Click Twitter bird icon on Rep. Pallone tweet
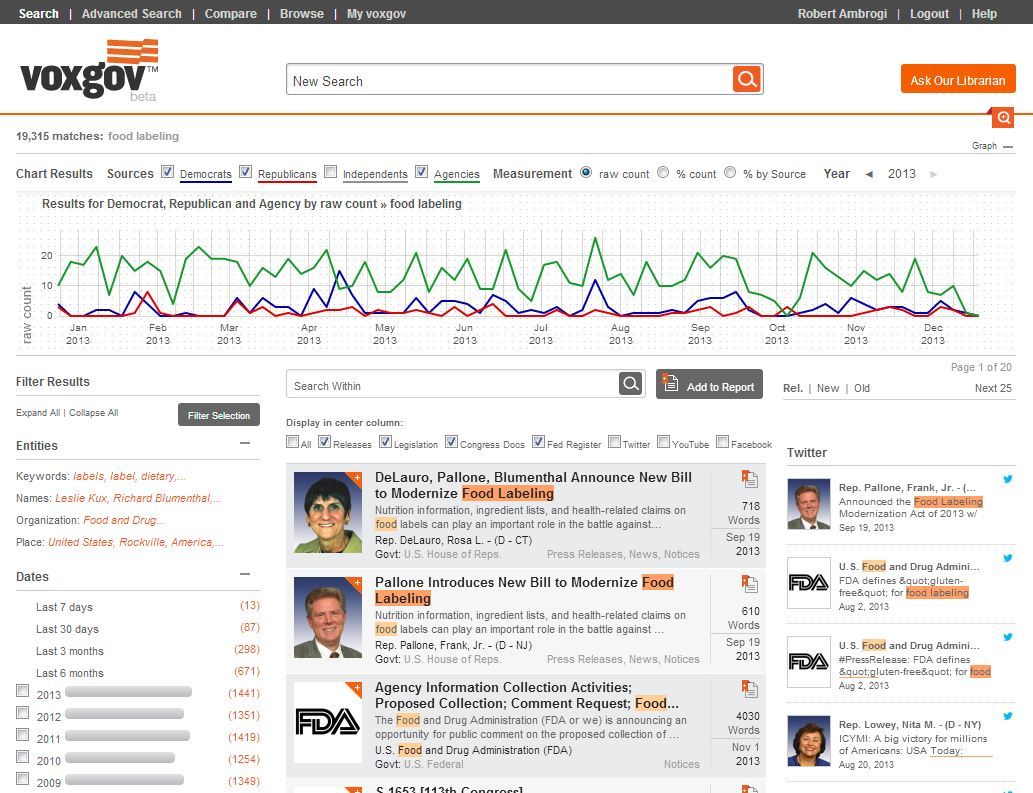The height and width of the screenshot is (793, 1033). click(x=1008, y=479)
